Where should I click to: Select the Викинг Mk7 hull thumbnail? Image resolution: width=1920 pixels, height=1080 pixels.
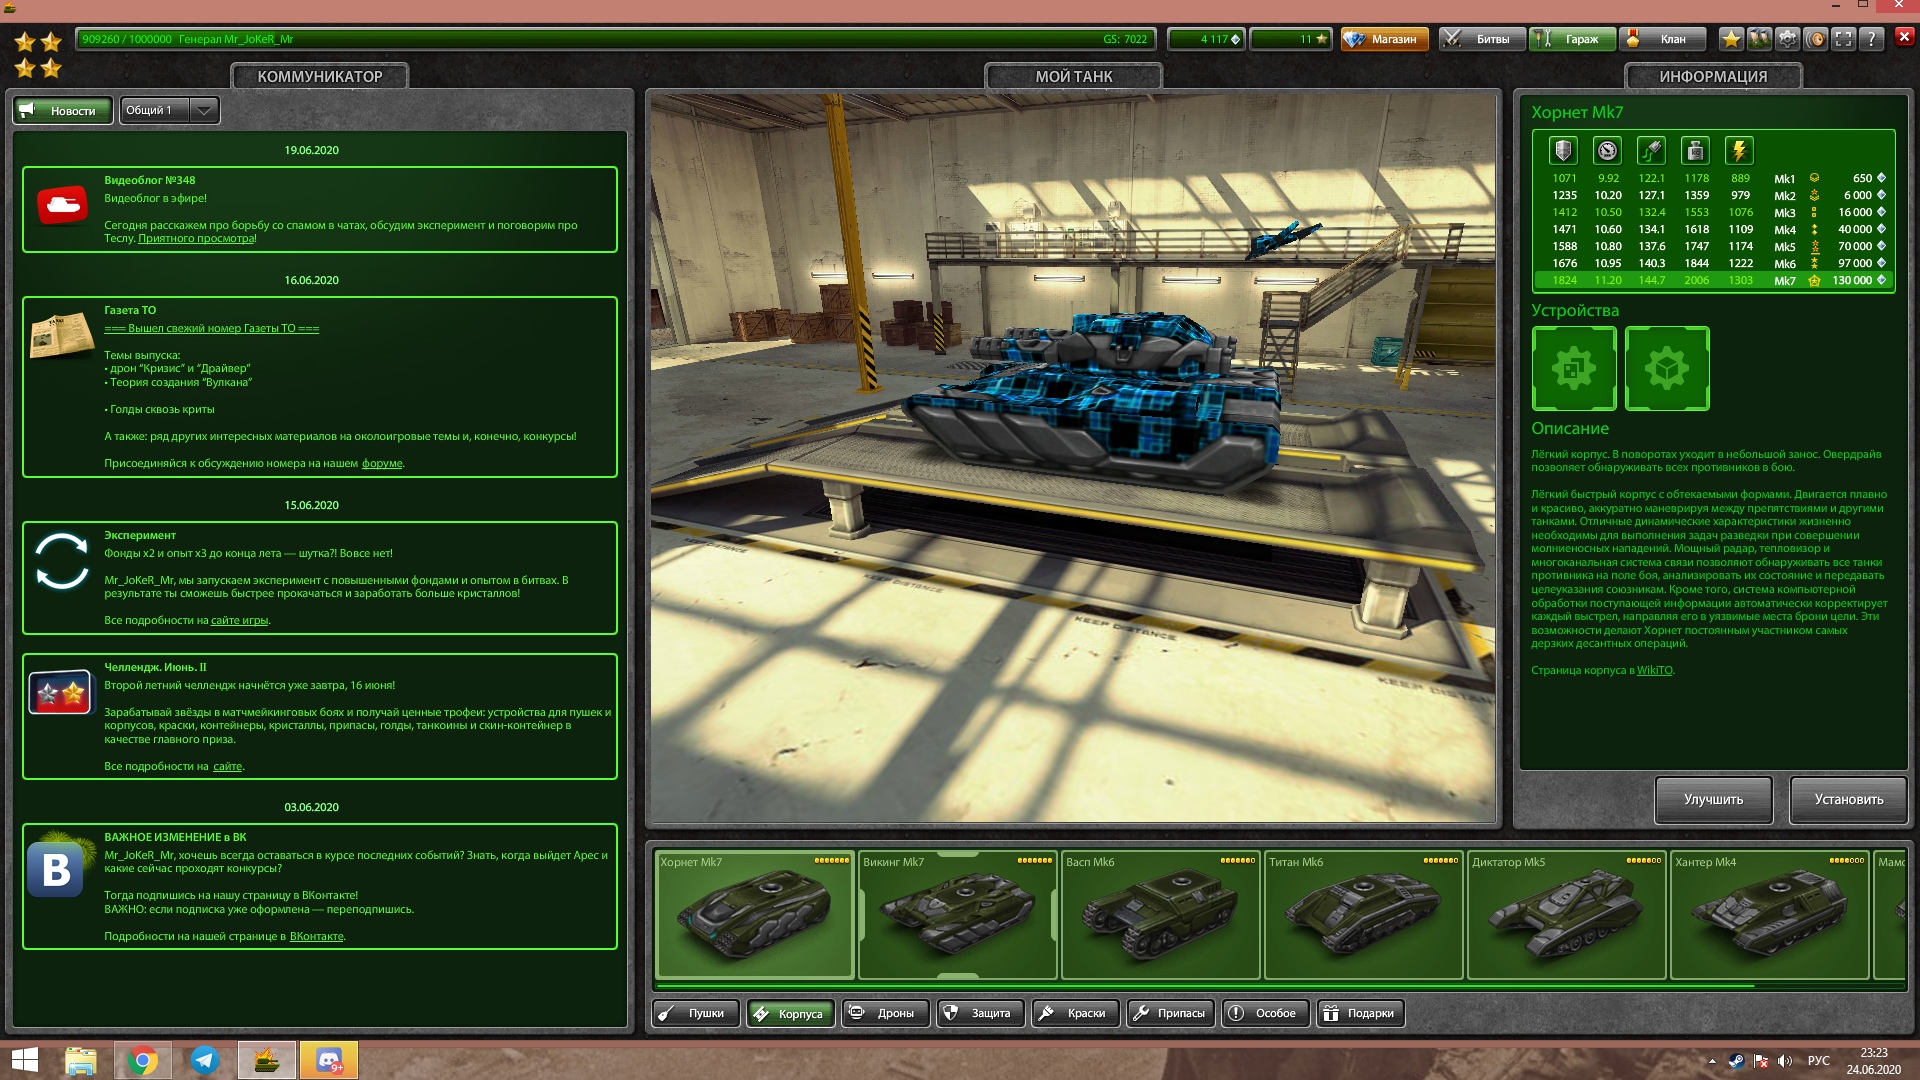(957, 915)
